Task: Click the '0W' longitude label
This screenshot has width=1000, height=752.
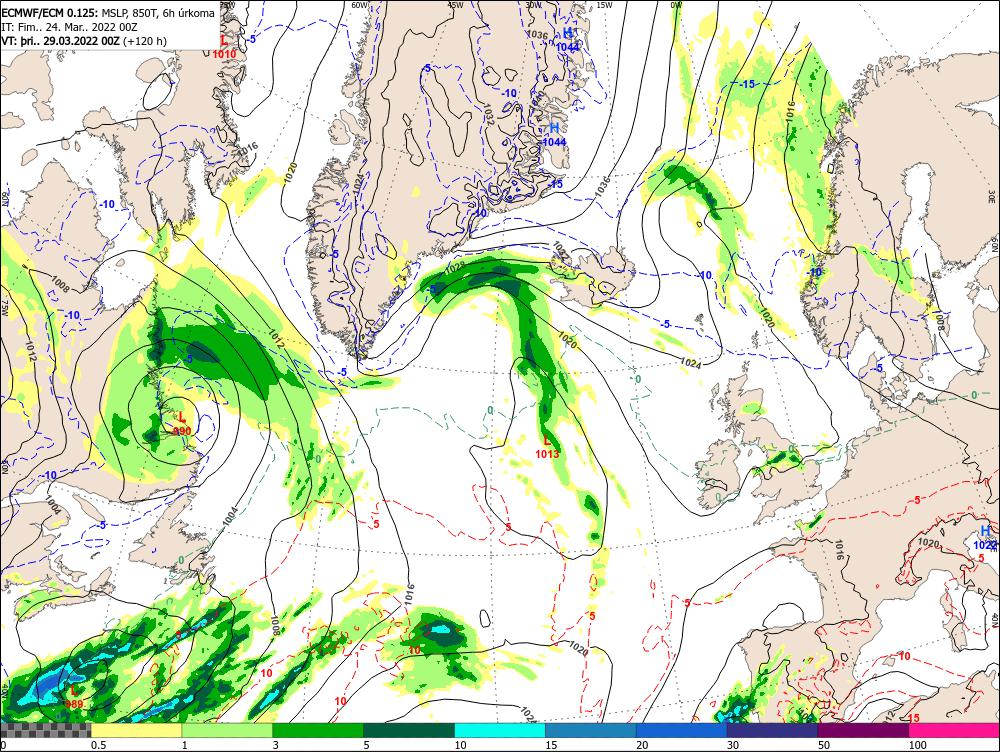Action: (677, 4)
